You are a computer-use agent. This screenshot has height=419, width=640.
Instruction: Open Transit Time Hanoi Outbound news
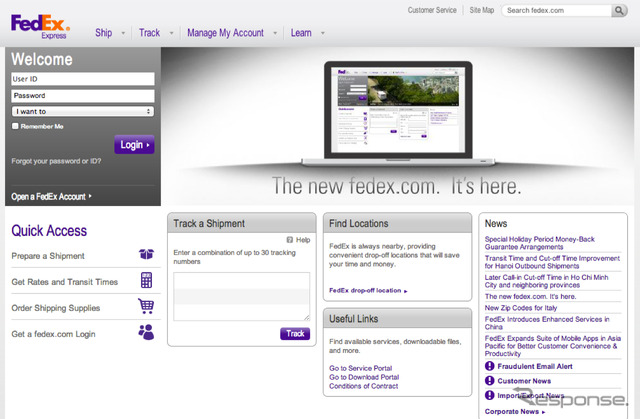(552, 262)
